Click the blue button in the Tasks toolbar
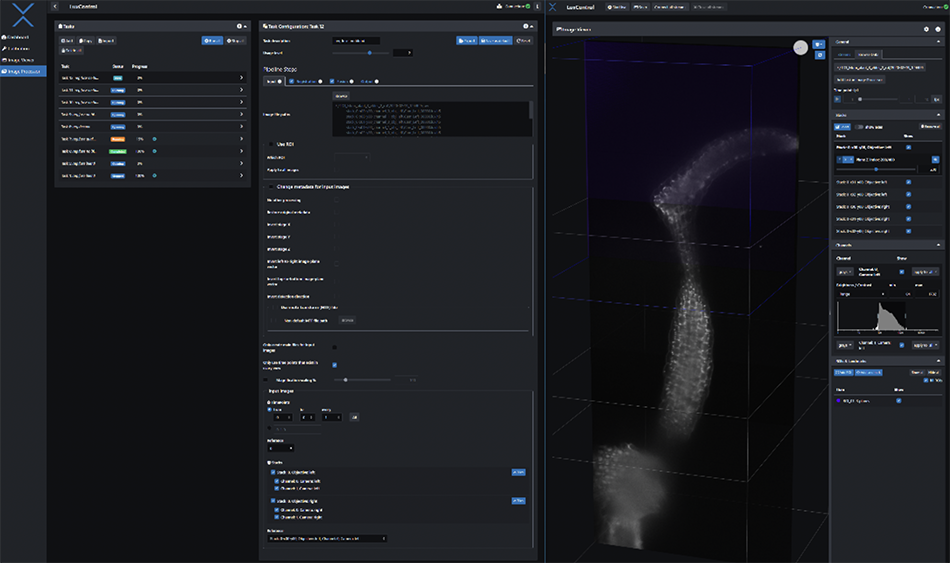The width and height of the screenshot is (950, 563). [212, 41]
